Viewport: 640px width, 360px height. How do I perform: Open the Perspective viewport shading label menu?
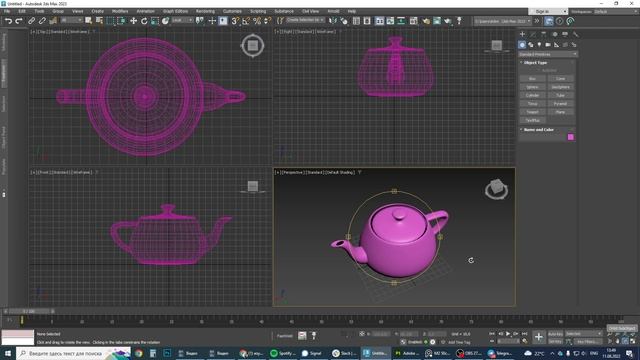(340, 172)
